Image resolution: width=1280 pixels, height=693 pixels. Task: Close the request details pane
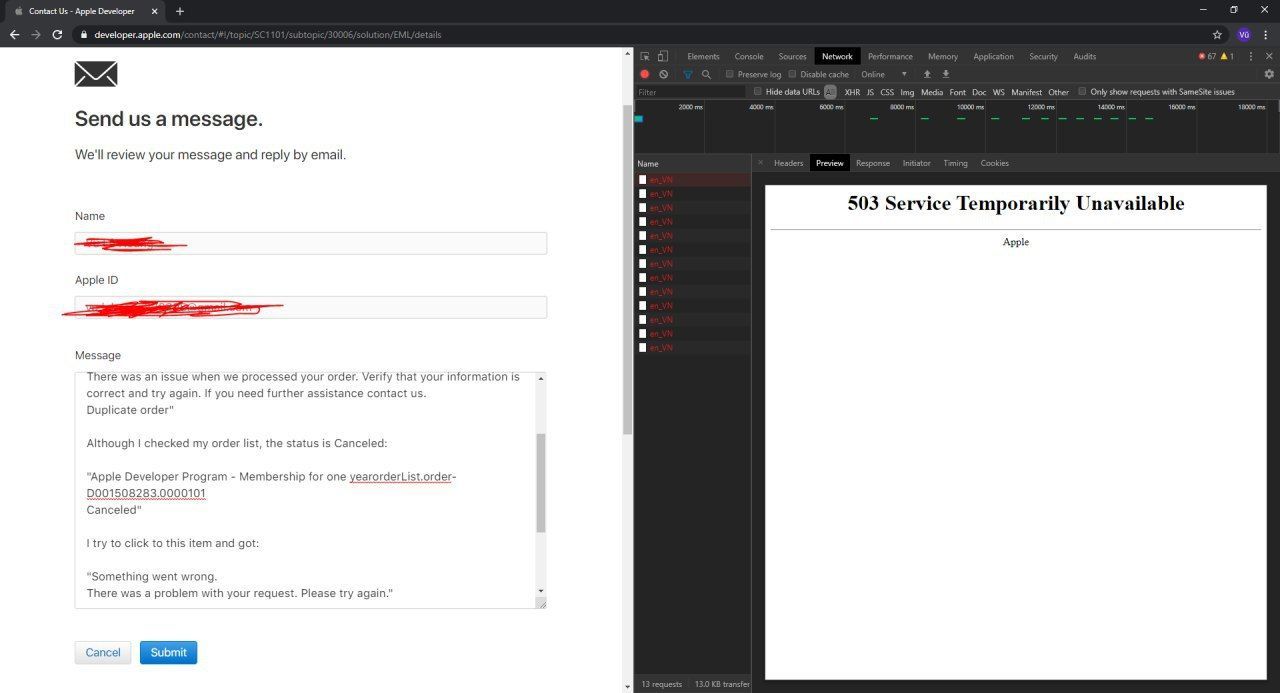(760, 163)
